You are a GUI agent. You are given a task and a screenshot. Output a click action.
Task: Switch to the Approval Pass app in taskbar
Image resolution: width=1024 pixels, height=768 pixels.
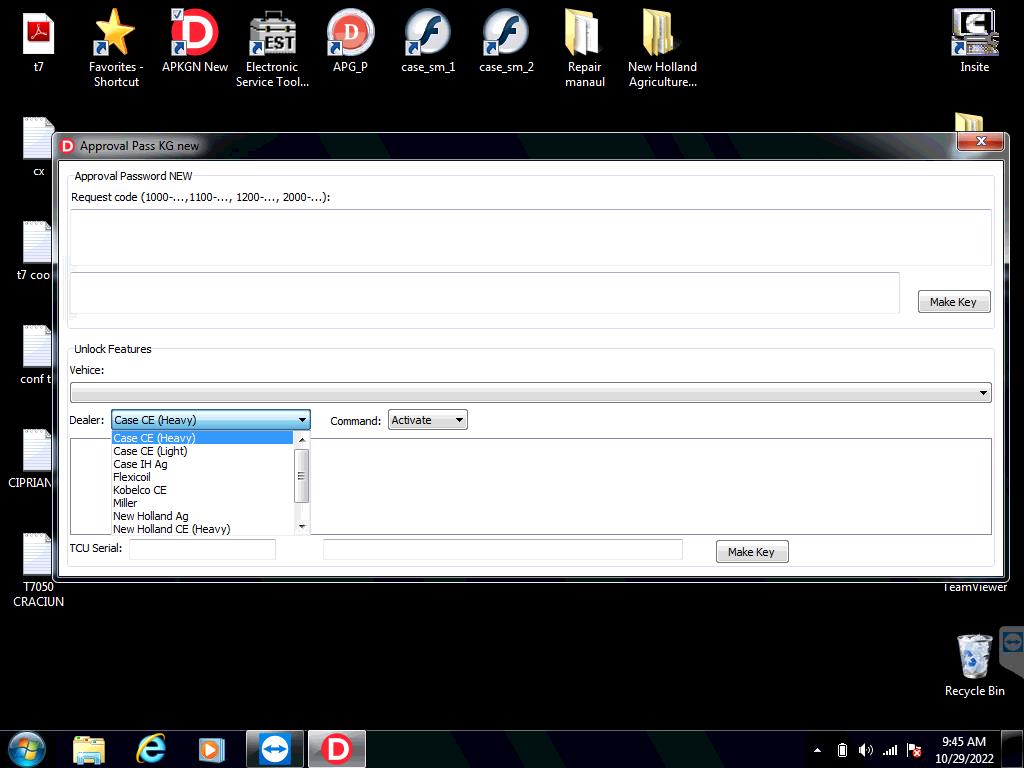(337, 749)
